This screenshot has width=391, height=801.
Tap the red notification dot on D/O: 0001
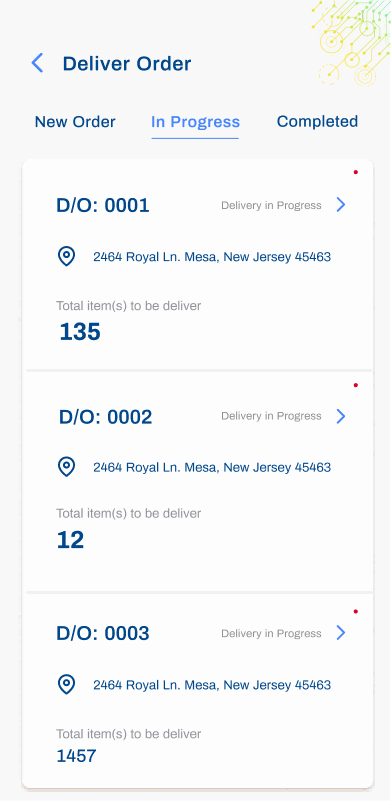click(x=356, y=173)
